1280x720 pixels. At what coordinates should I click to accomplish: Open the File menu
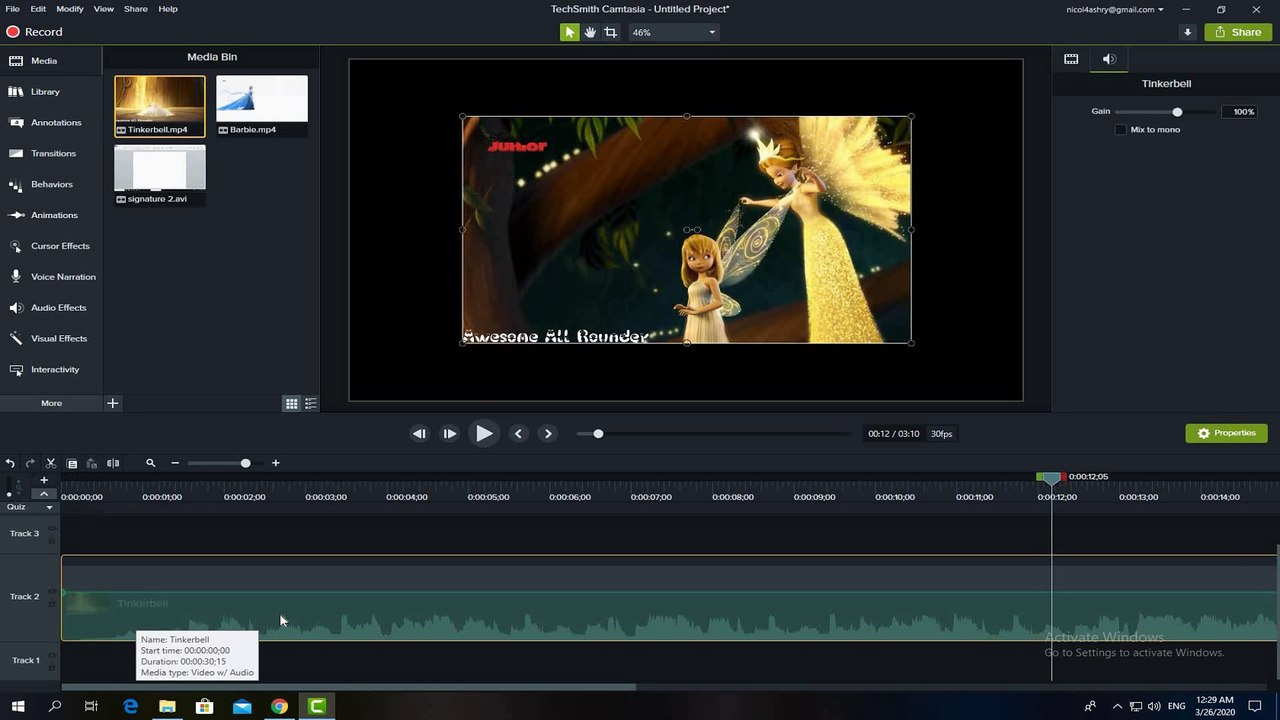(x=12, y=9)
